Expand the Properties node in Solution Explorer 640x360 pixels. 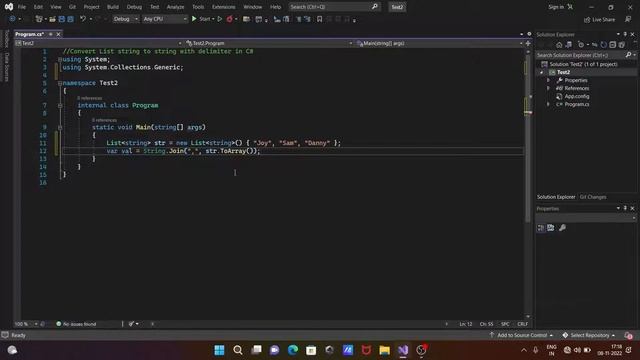coord(548,80)
